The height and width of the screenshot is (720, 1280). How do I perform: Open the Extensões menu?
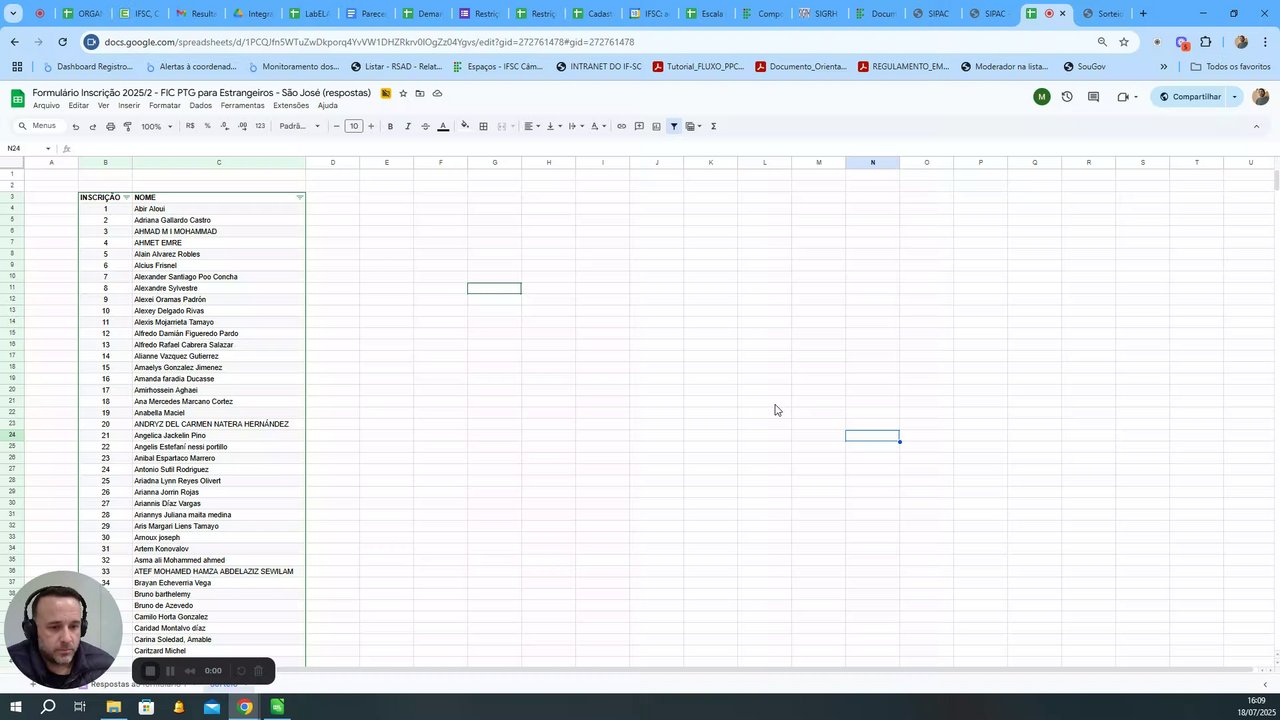[291, 105]
